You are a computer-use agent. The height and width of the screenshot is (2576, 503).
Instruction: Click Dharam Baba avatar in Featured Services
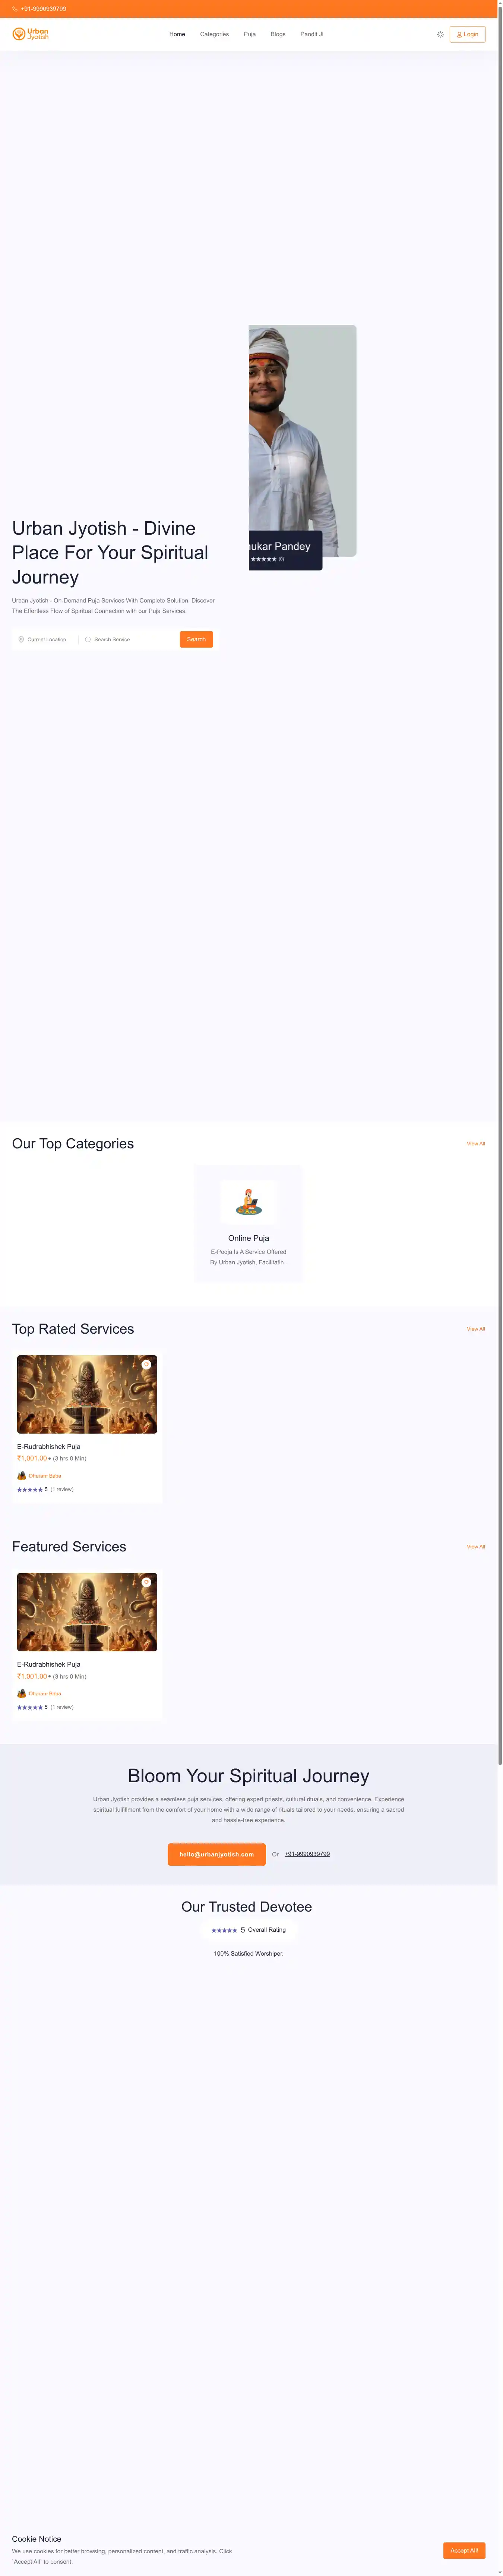click(21, 1693)
